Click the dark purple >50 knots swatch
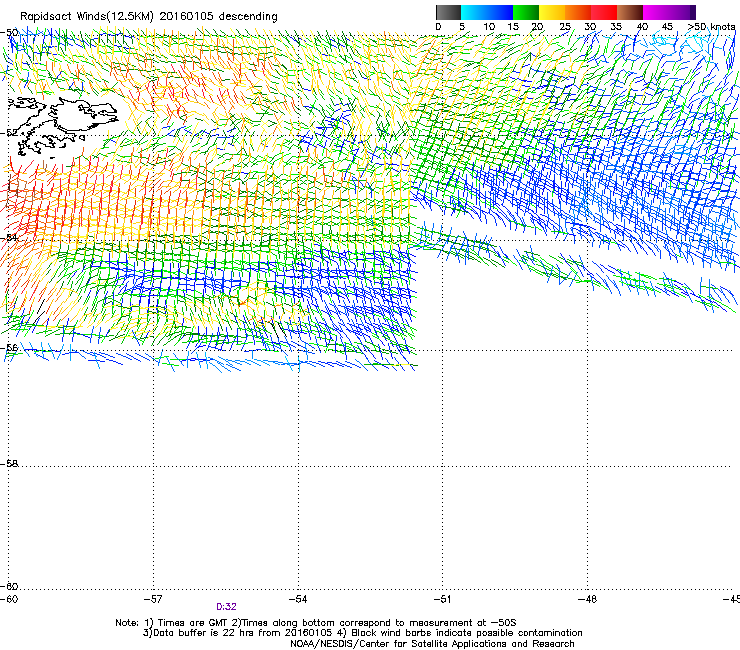 coord(693,12)
